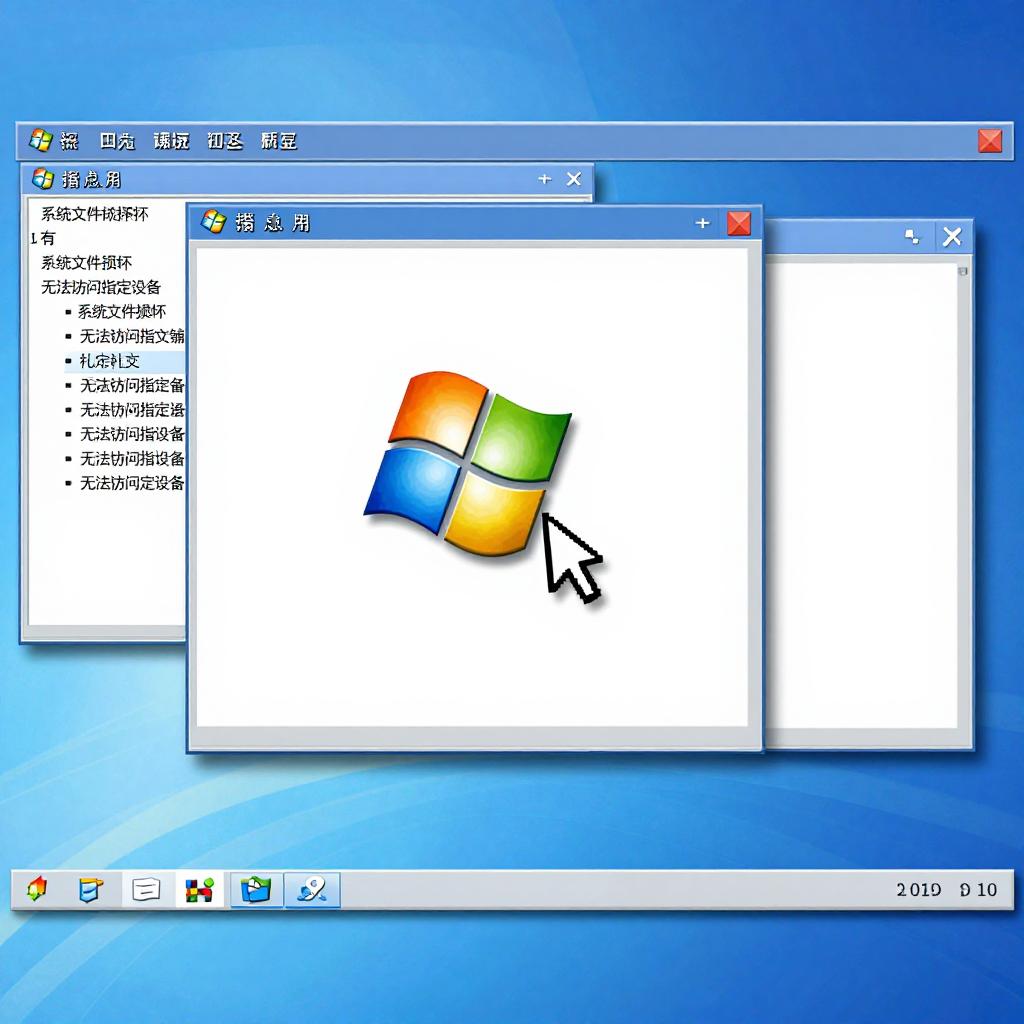Open the last menu item in the menu bar
The image size is (1024, 1024).
point(278,141)
